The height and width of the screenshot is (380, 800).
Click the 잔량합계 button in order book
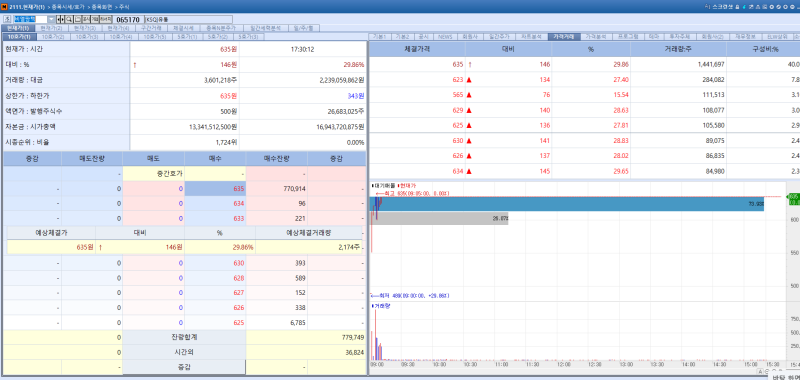184,337
